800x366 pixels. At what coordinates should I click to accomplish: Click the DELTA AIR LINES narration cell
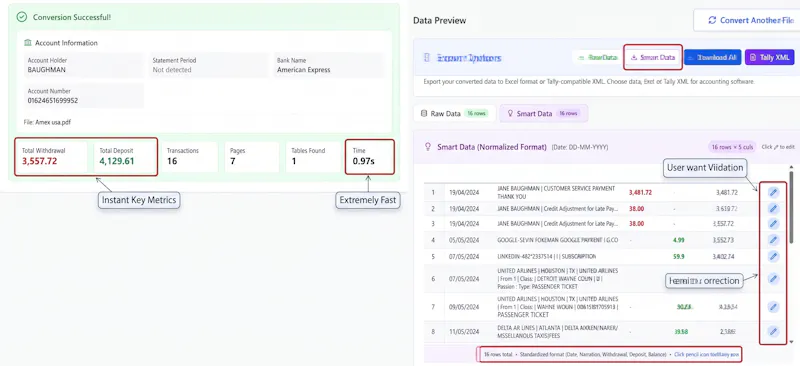click(x=558, y=331)
